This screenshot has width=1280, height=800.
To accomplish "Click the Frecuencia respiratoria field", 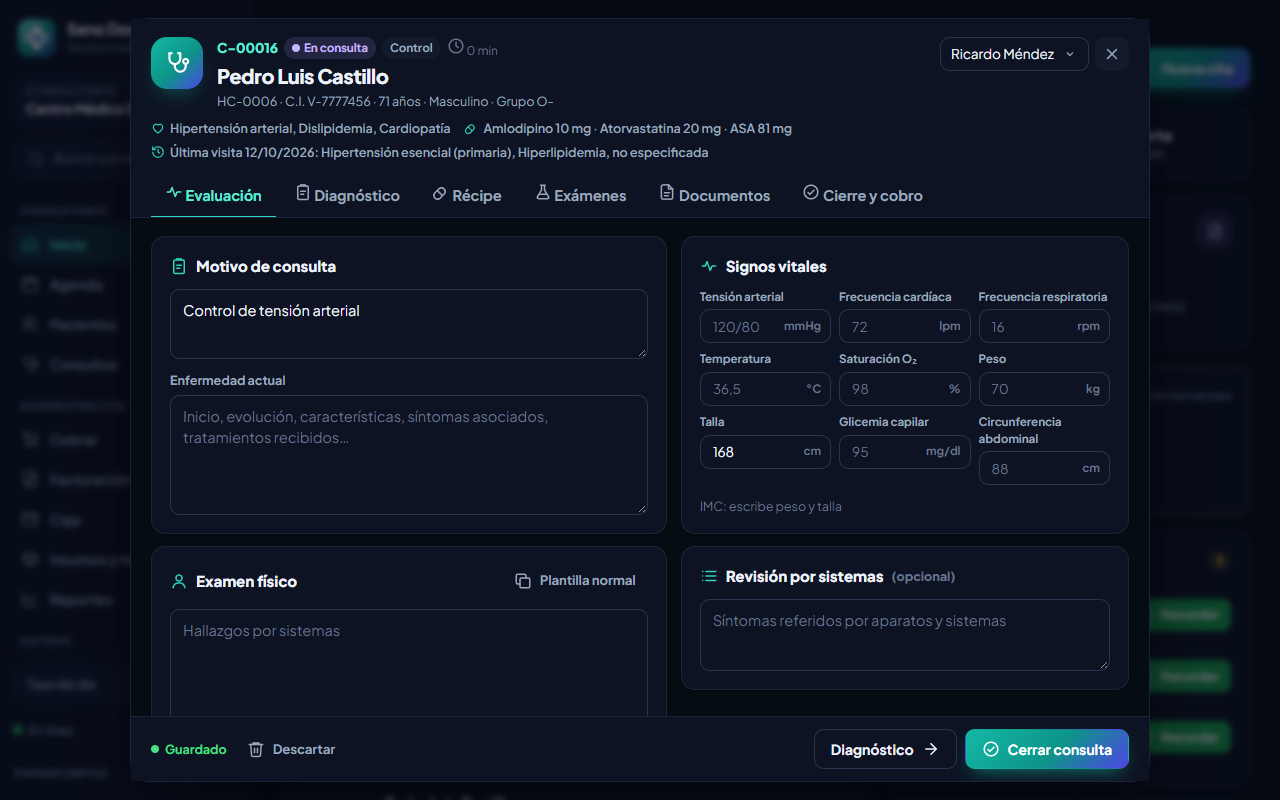I will tap(1044, 326).
